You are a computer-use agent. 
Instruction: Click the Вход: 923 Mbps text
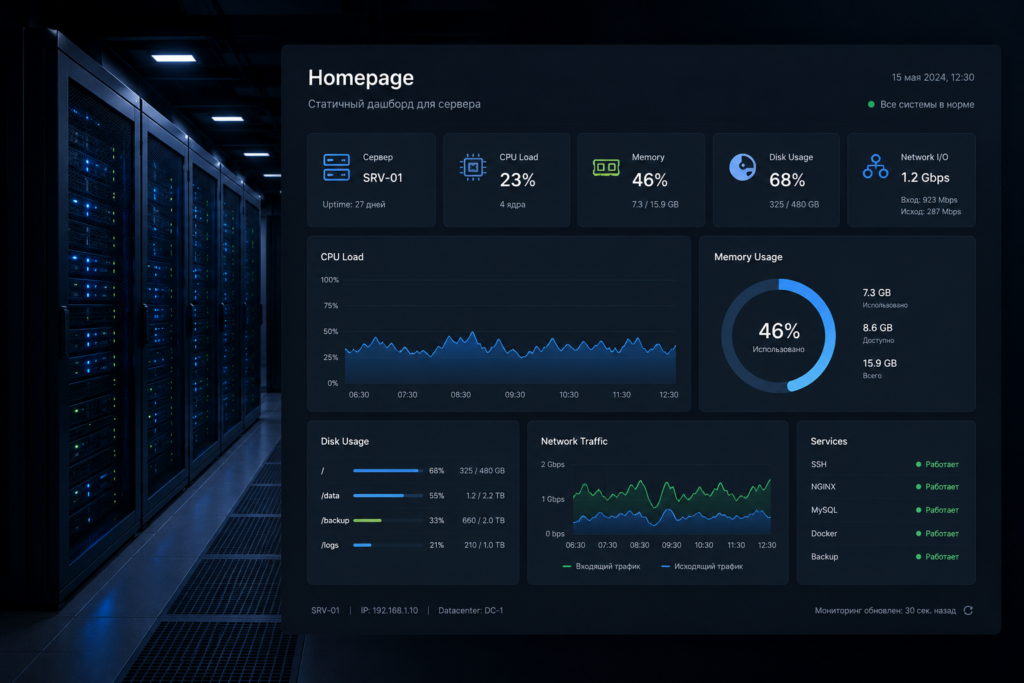point(929,200)
